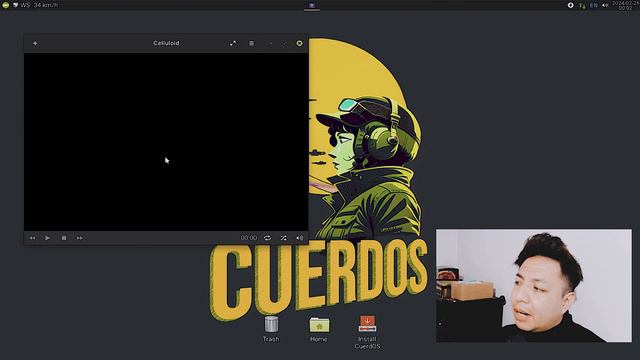Click the fast-forward button in Celluloid
This screenshot has width=640, height=360.
point(80,238)
